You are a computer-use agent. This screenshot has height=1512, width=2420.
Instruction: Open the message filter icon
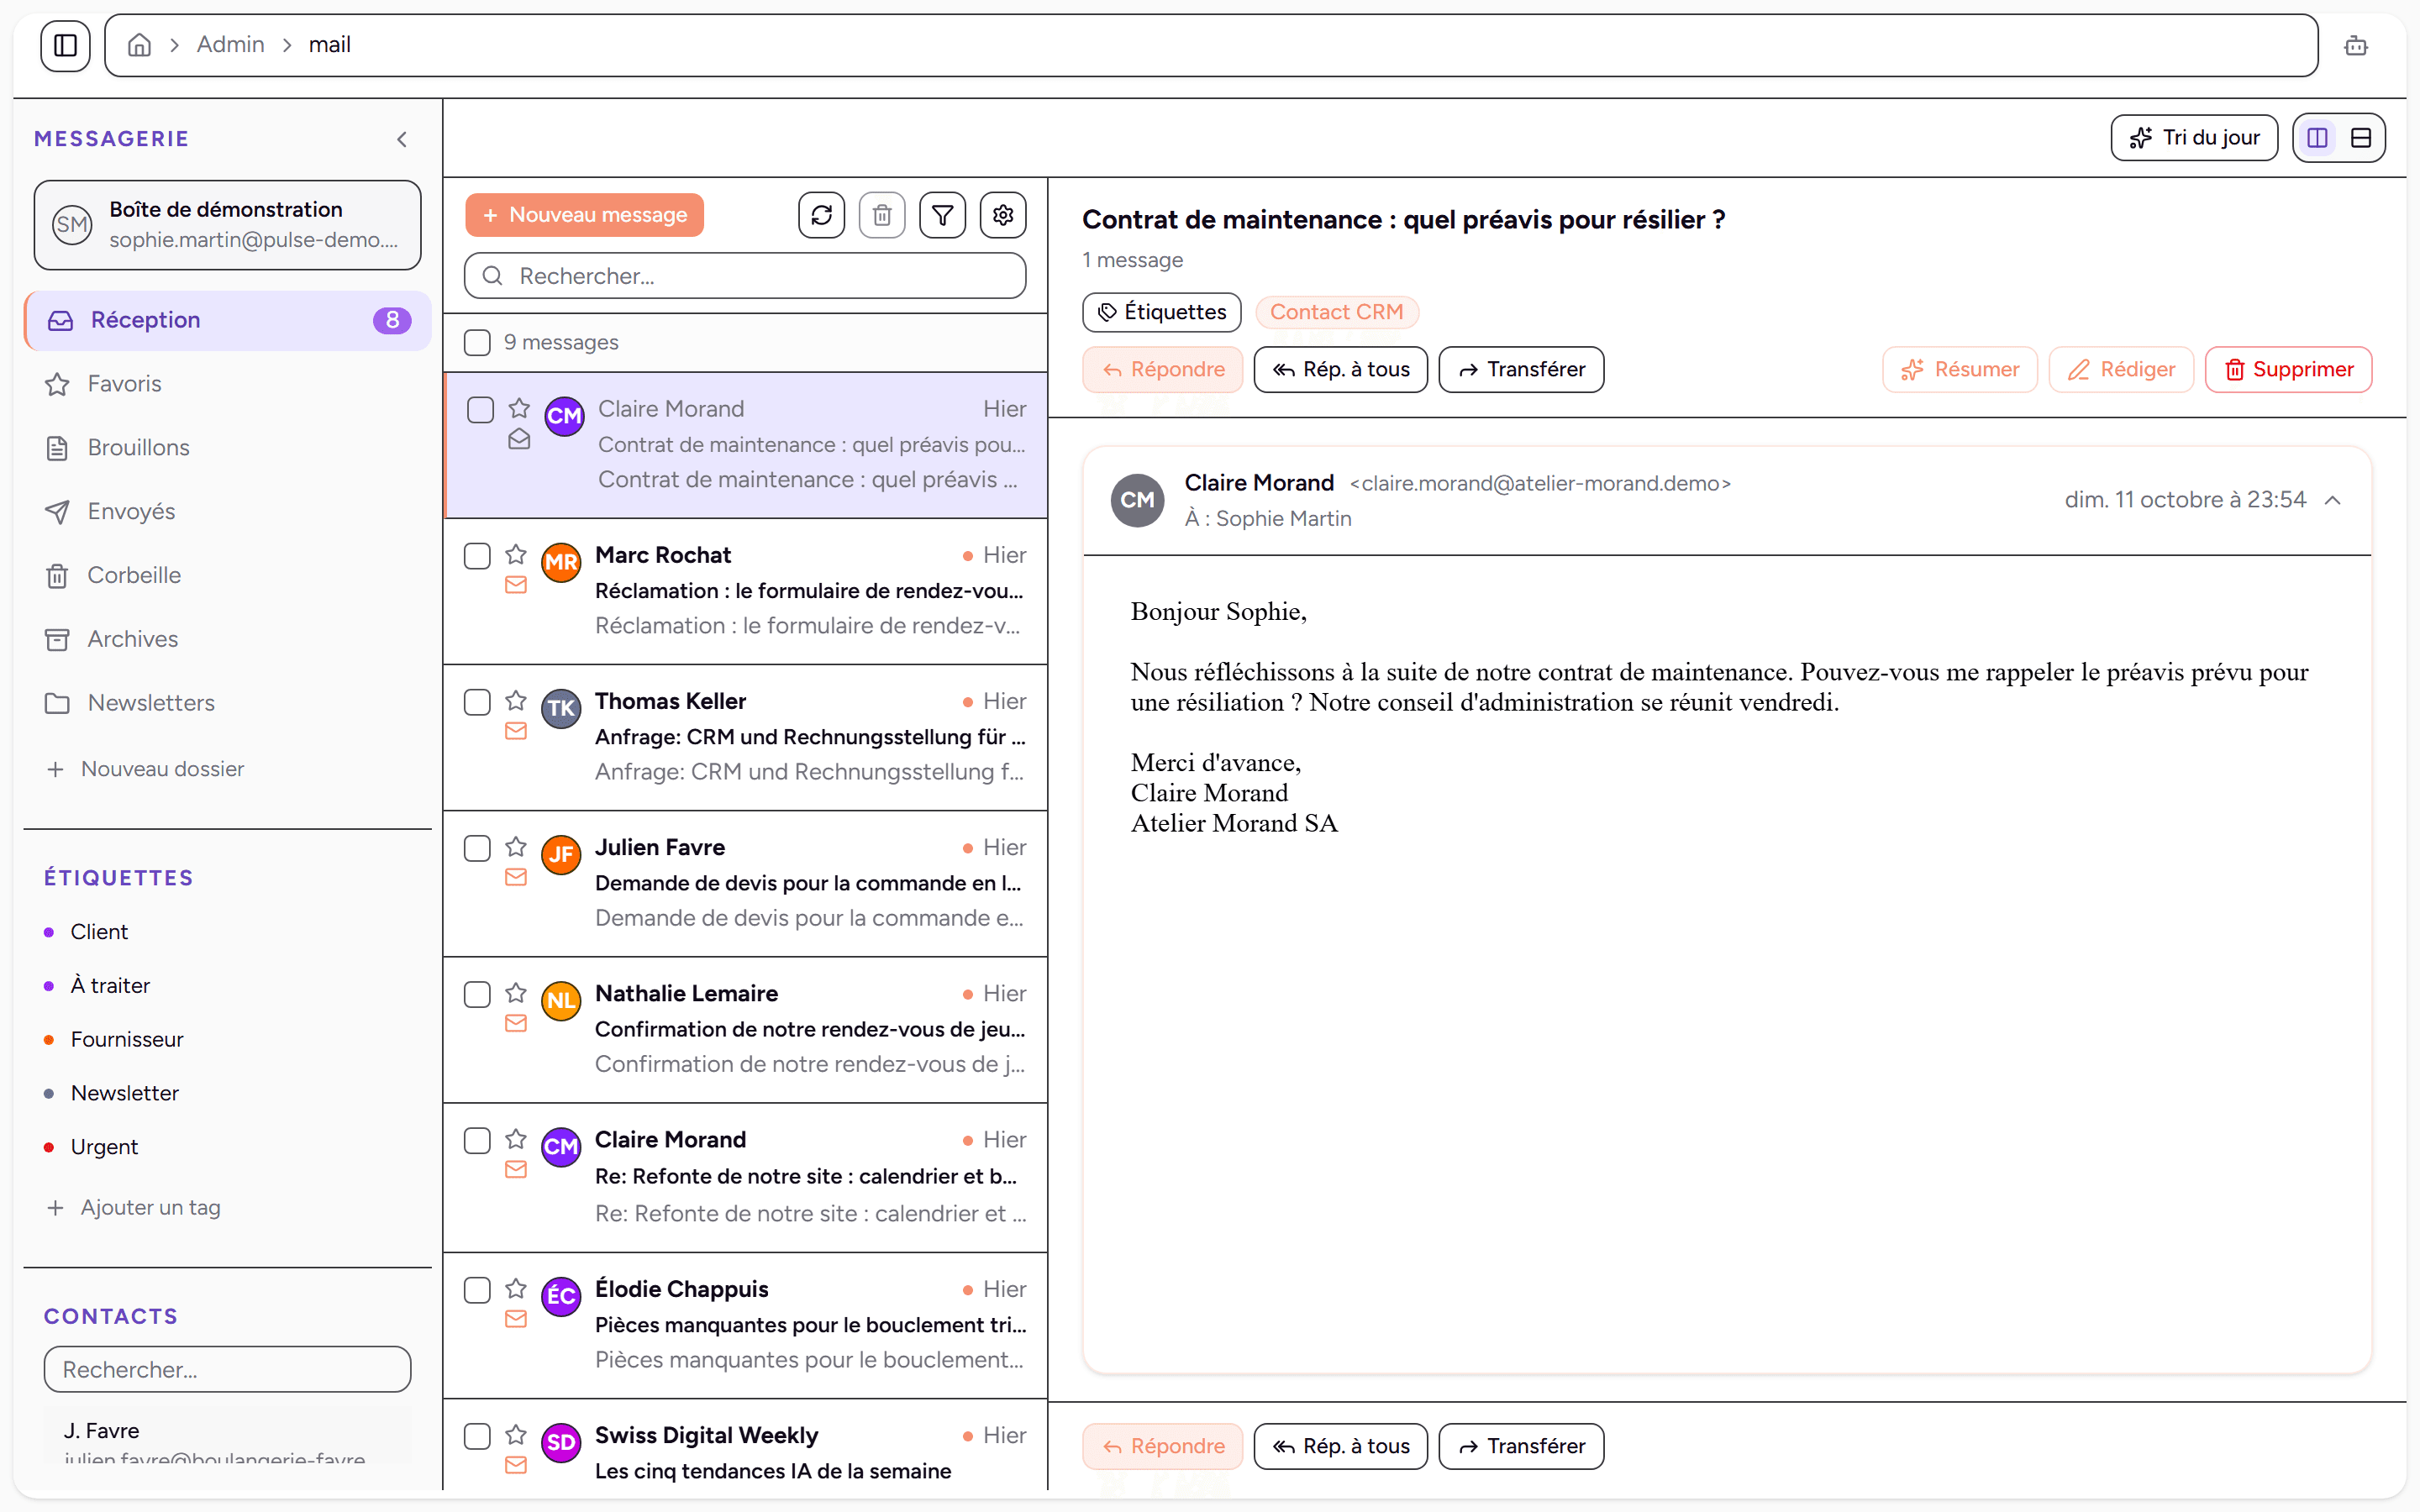coord(943,215)
